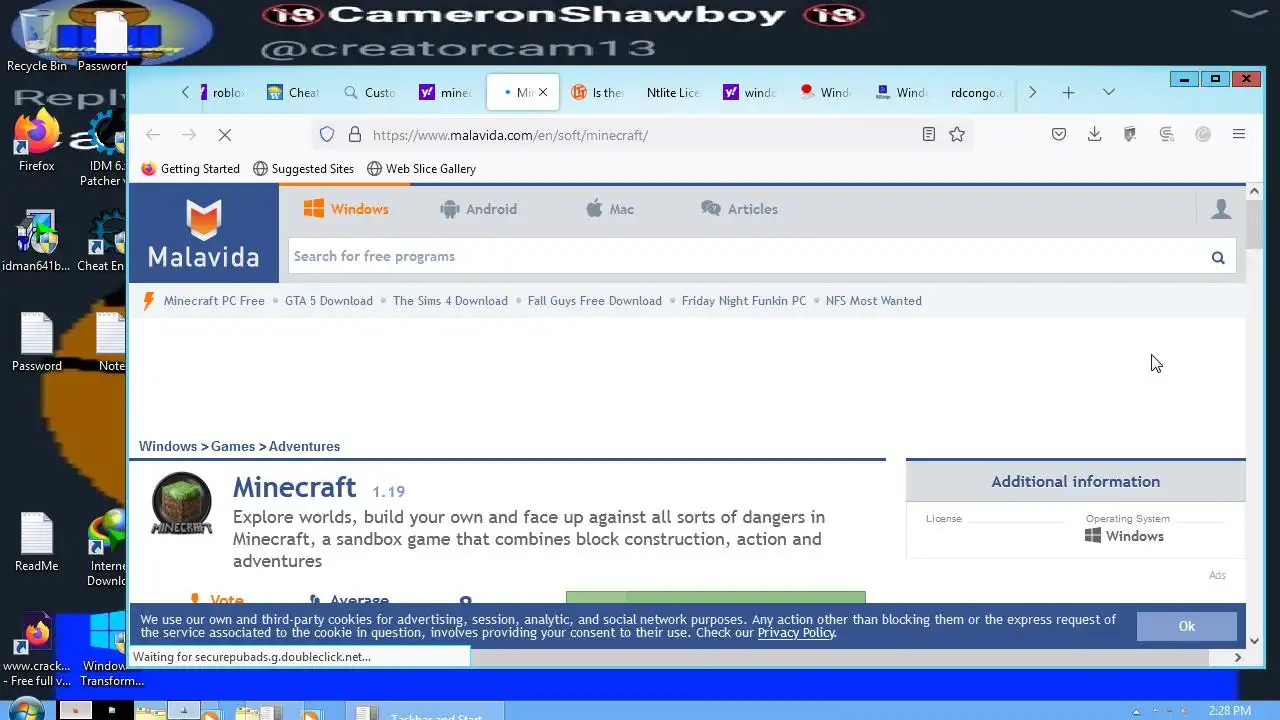Screen dimensions: 1280x720
Task: Open the idman641b installer desktop icon
Action: (x=36, y=241)
